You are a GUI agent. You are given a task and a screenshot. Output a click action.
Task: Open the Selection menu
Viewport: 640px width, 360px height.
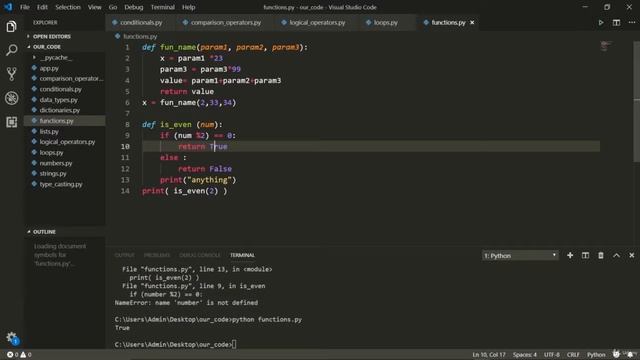[x=68, y=7]
